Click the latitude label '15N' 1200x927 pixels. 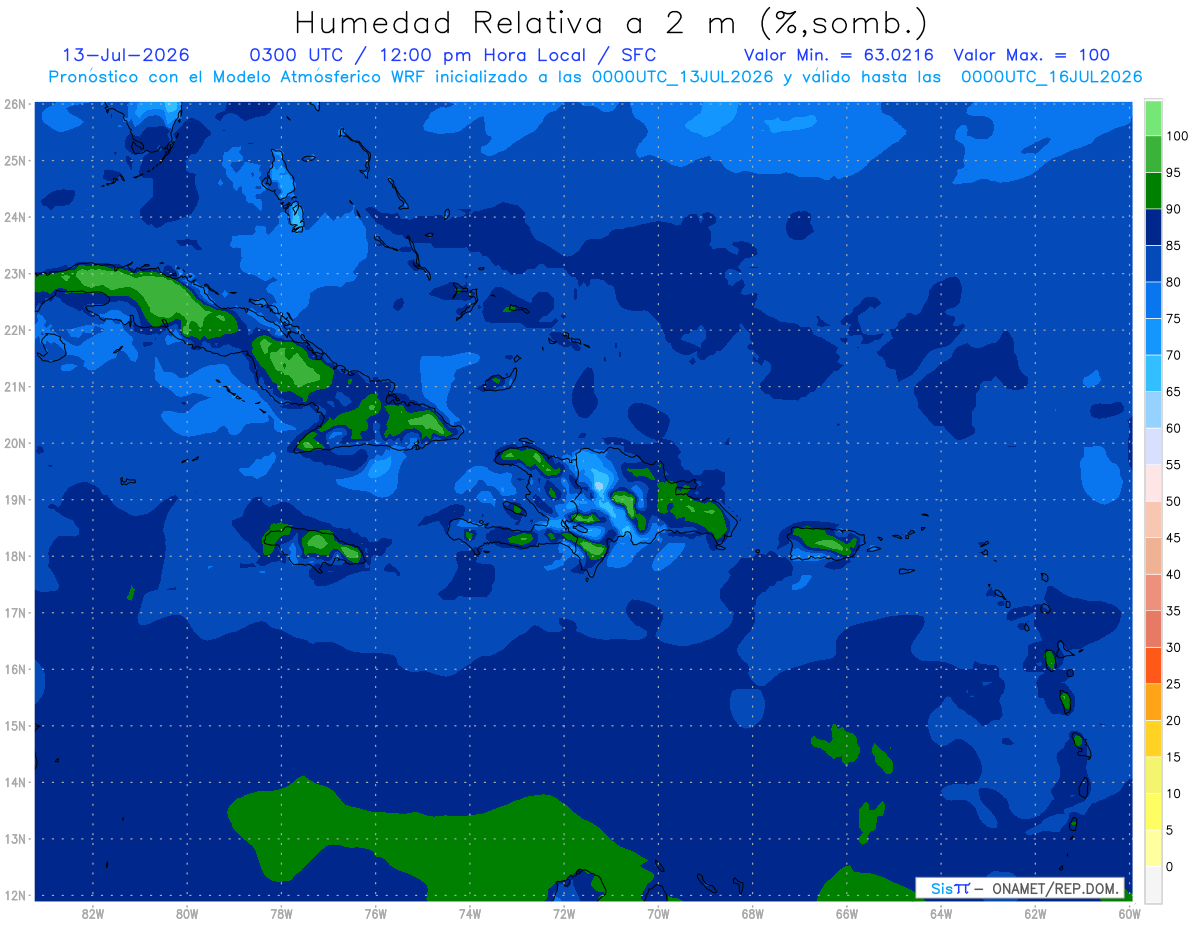pyautogui.click(x=14, y=726)
